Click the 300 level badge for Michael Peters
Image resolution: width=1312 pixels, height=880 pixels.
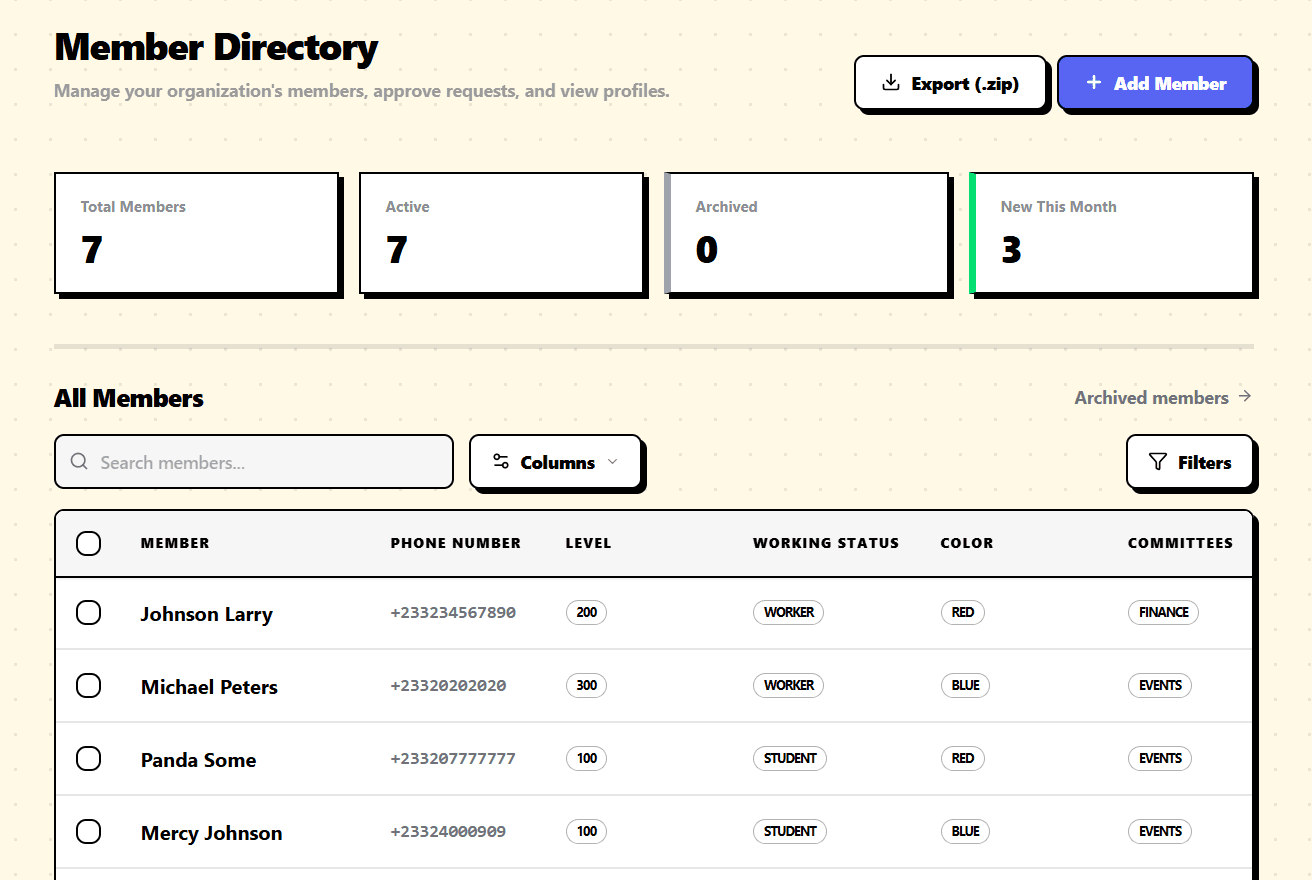[586, 685]
